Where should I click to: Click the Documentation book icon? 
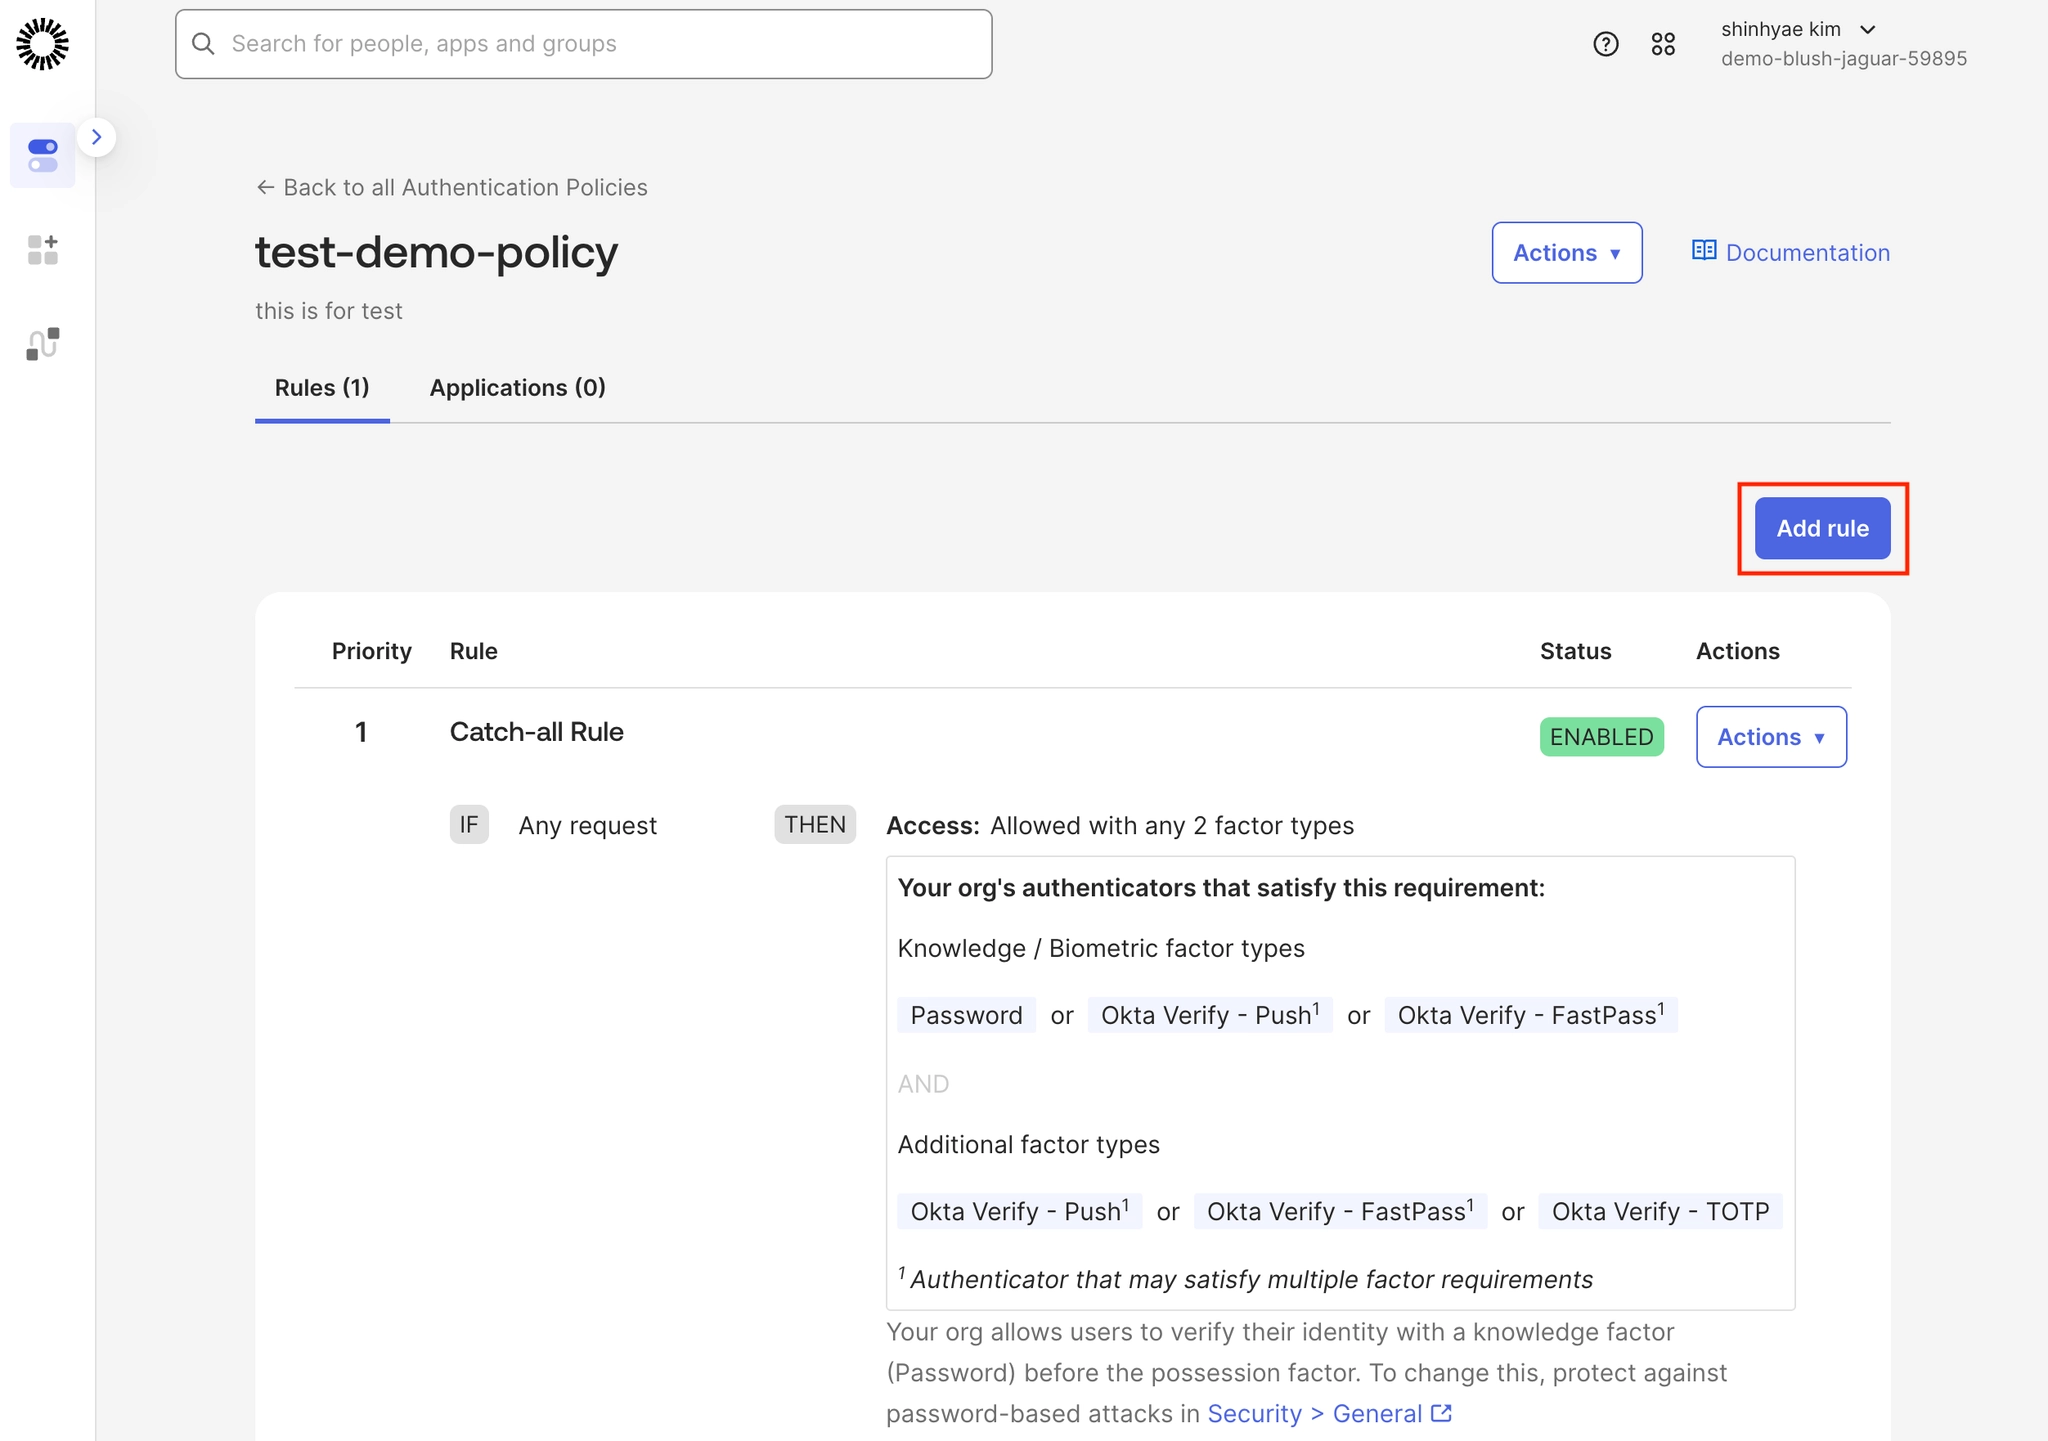point(1703,251)
